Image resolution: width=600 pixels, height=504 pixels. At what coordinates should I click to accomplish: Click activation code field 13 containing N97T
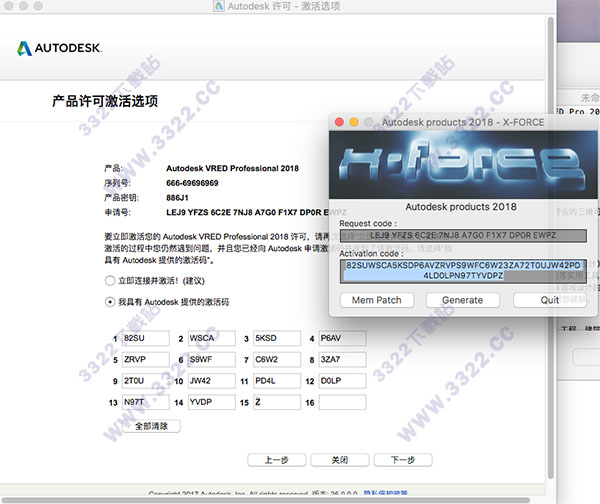(x=145, y=403)
